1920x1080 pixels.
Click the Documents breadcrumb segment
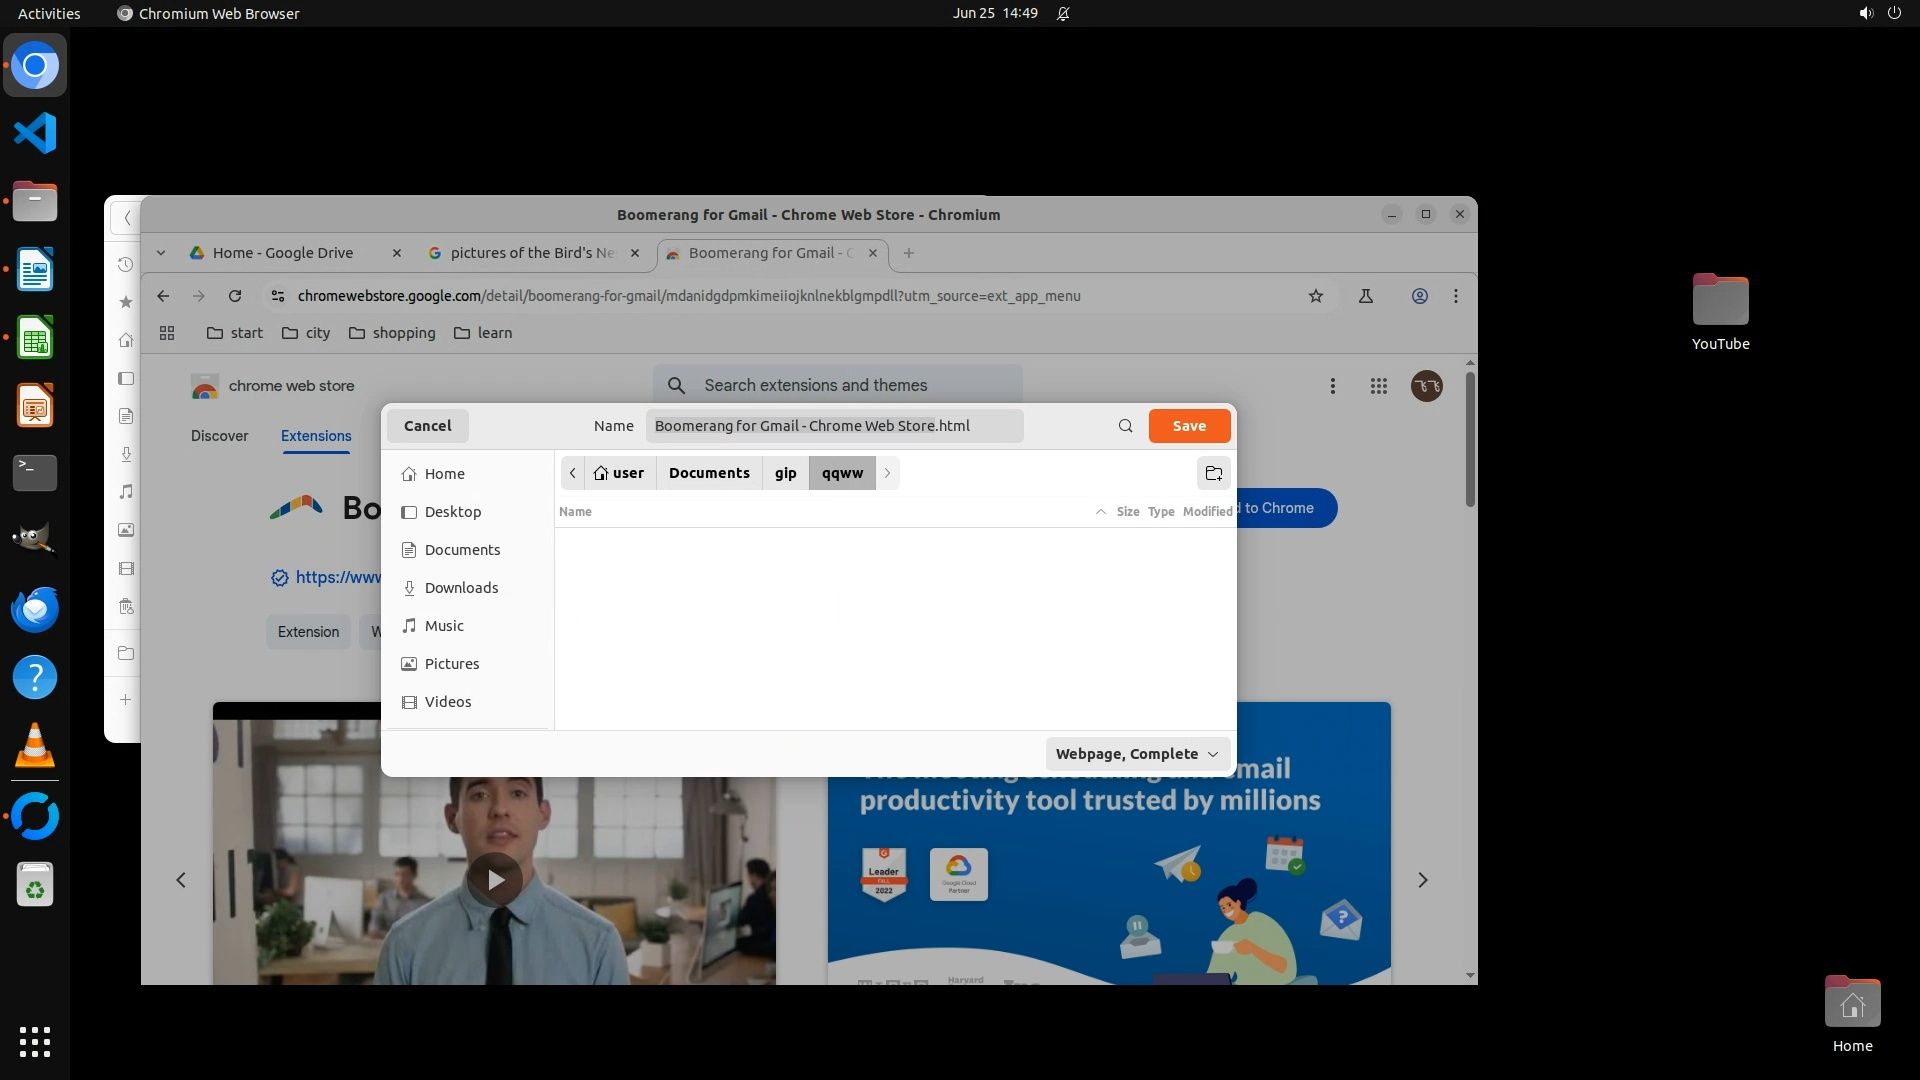[708, 473]
